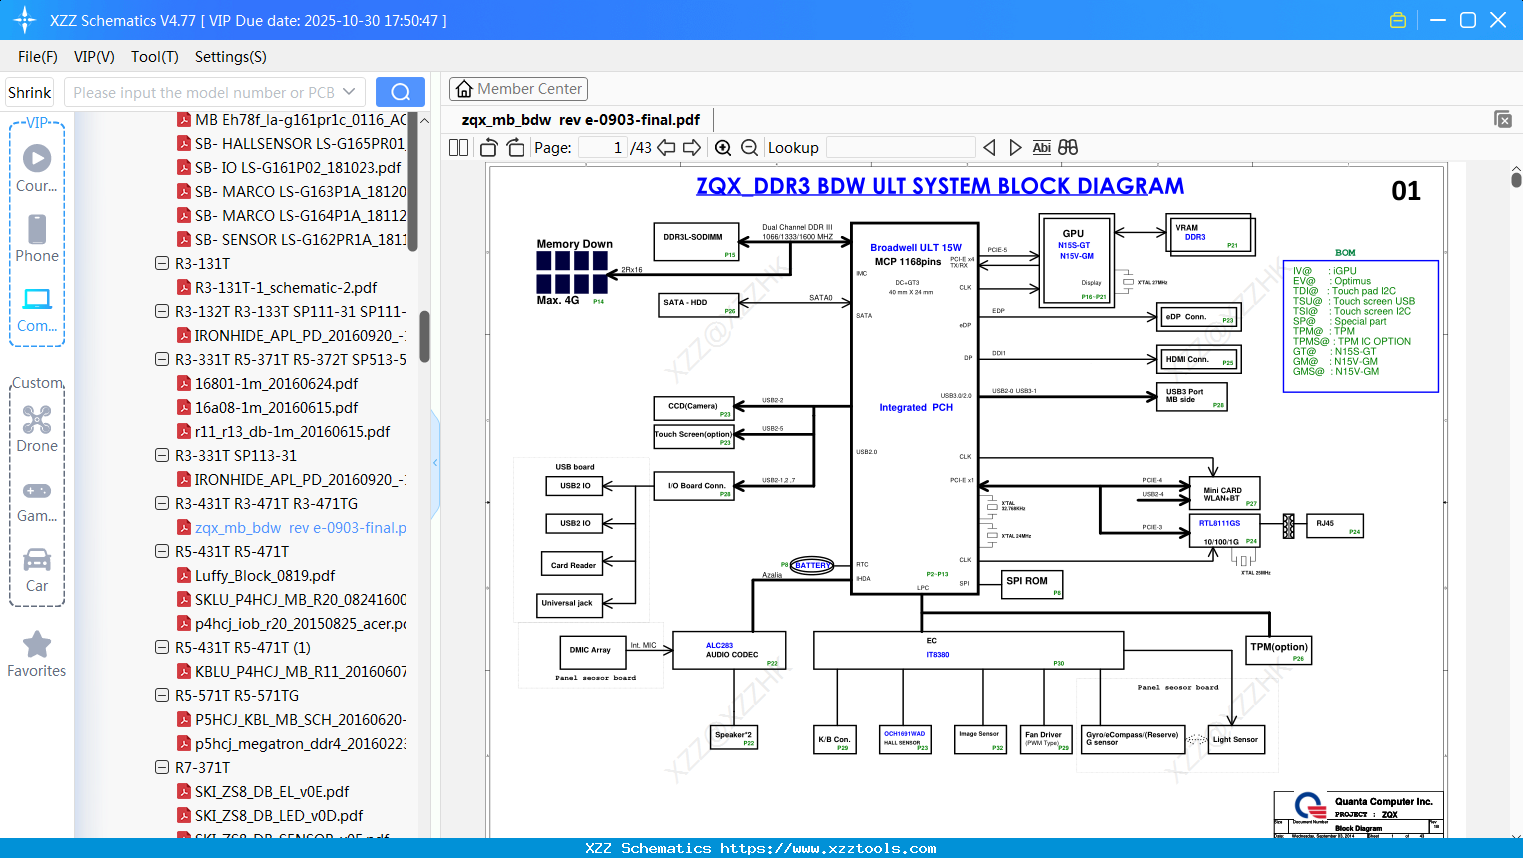Open Favorites with the star icon
Screen dimensions: 1523x858
click(37, 654)
